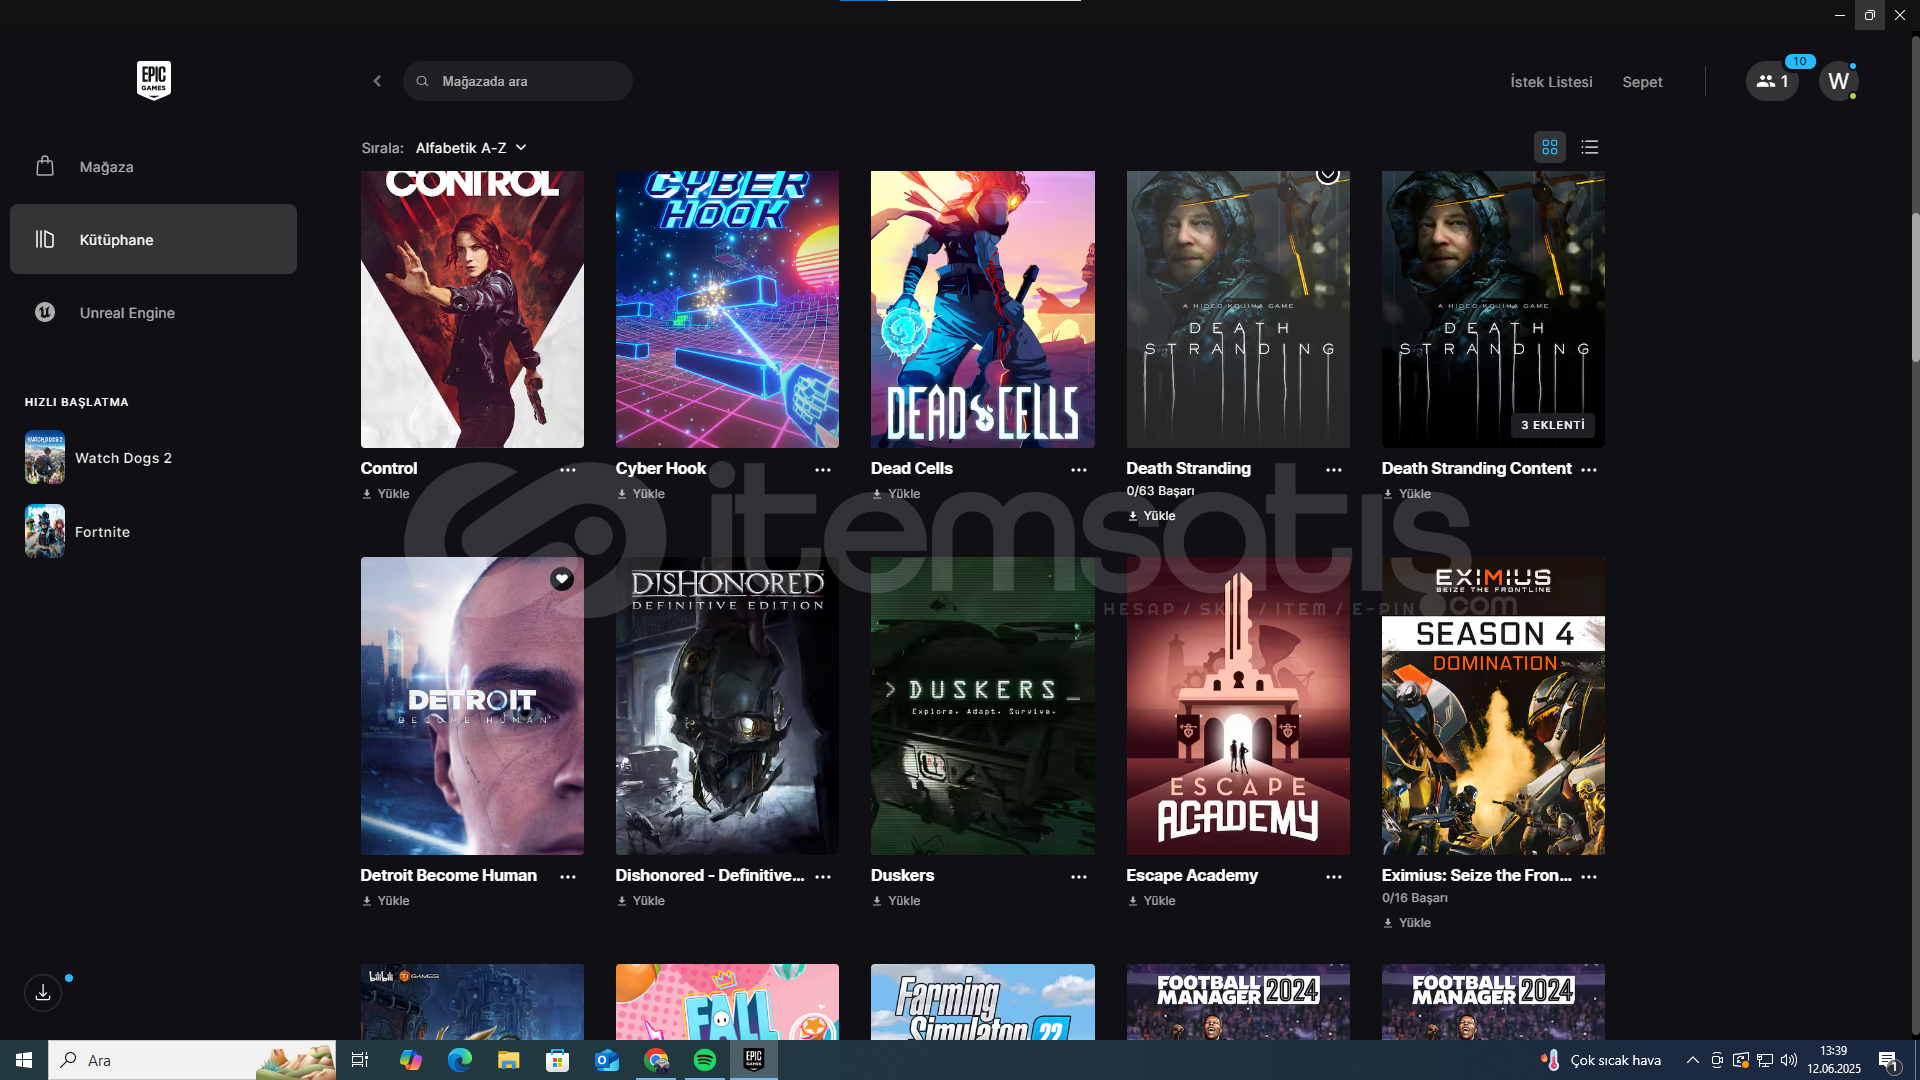Open Death Stranding three-dot menu
This screenshot has height=1080, width=1920.
[1334, 469]
